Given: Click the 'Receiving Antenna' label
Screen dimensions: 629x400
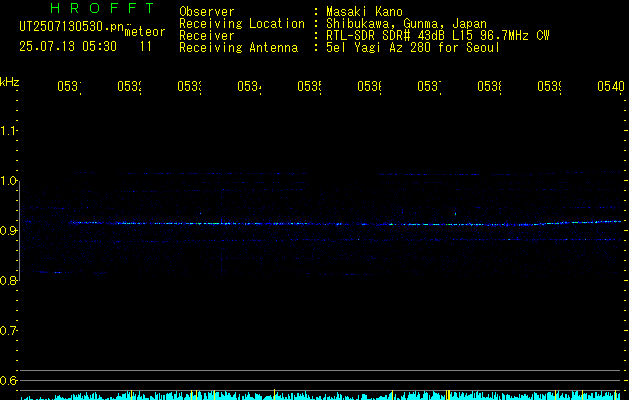Looking at the screenshot, I should coord(239,48).
